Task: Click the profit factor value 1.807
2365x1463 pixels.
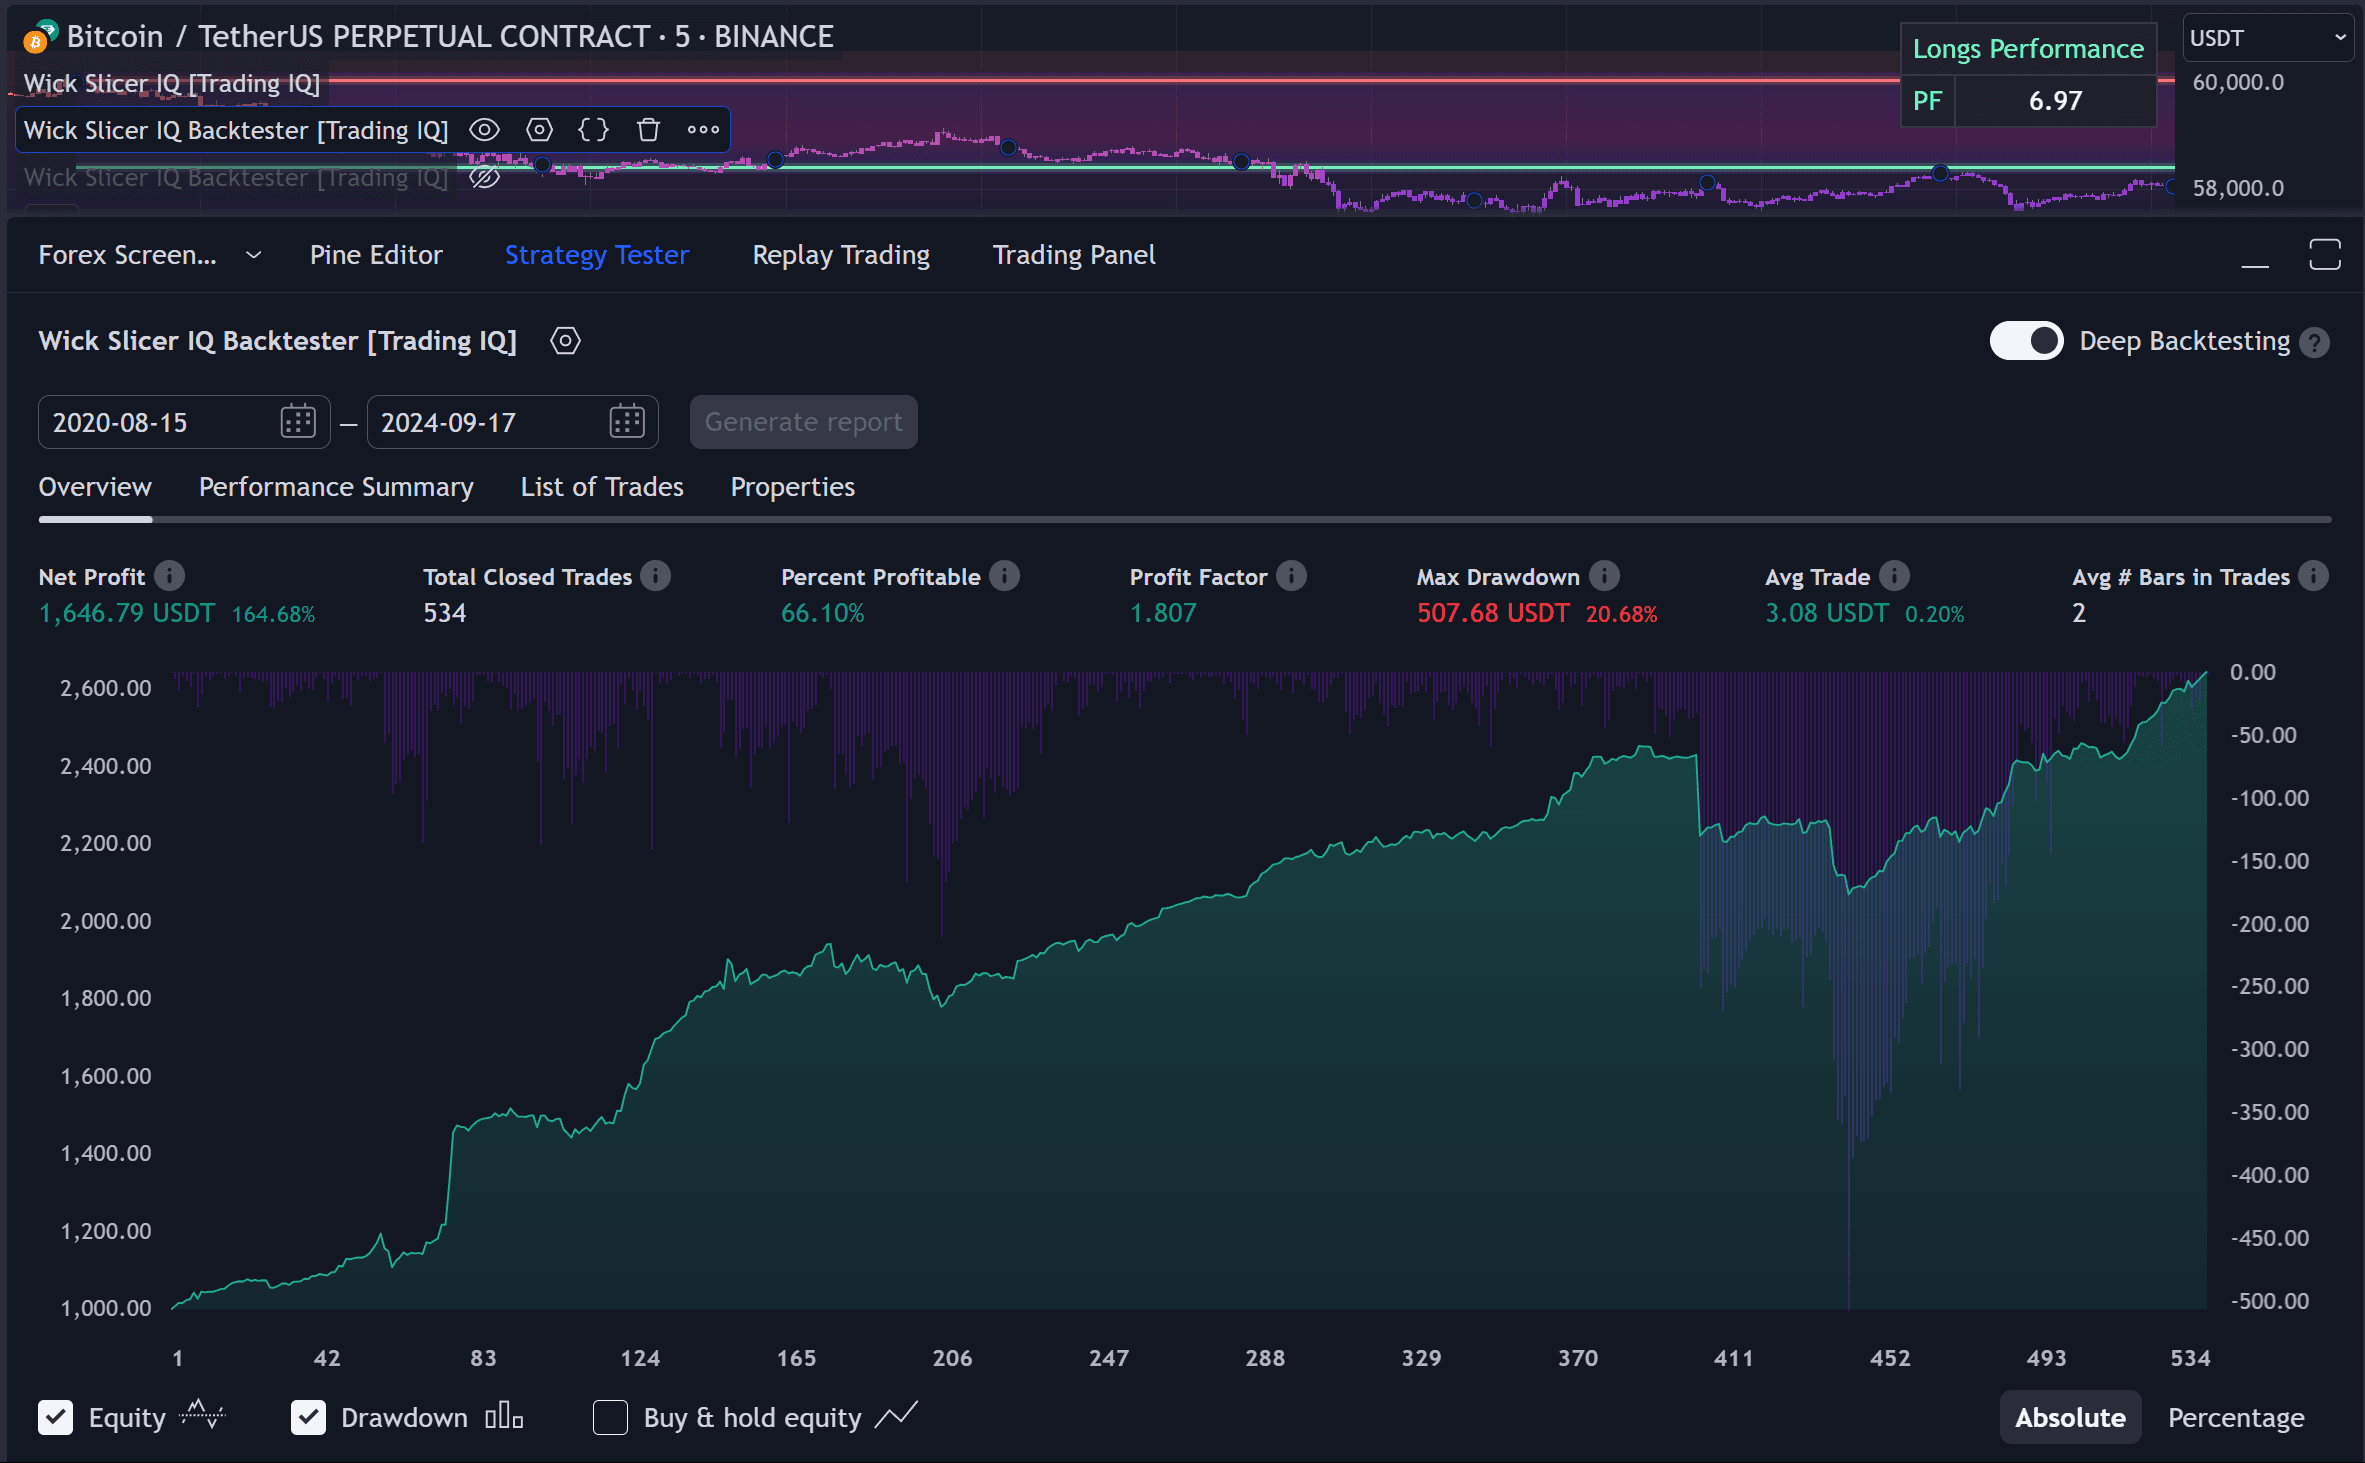Action: pos(1163,613)
